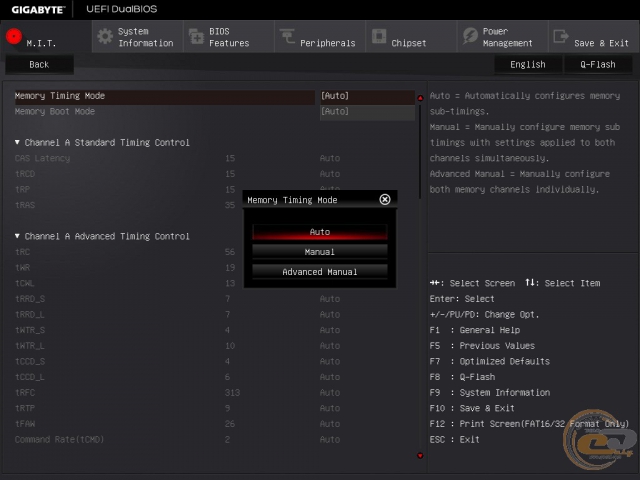The image size is (640, 480).
Task: Click the red M.I.T. circle icon
Action: [x=14, y=36]
